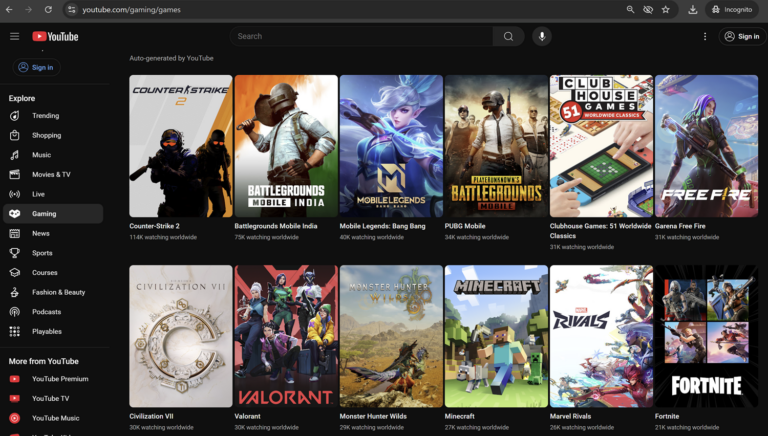The image size is (768, 436).
Task: Reload the page in browser
Action: coord(48,9)
